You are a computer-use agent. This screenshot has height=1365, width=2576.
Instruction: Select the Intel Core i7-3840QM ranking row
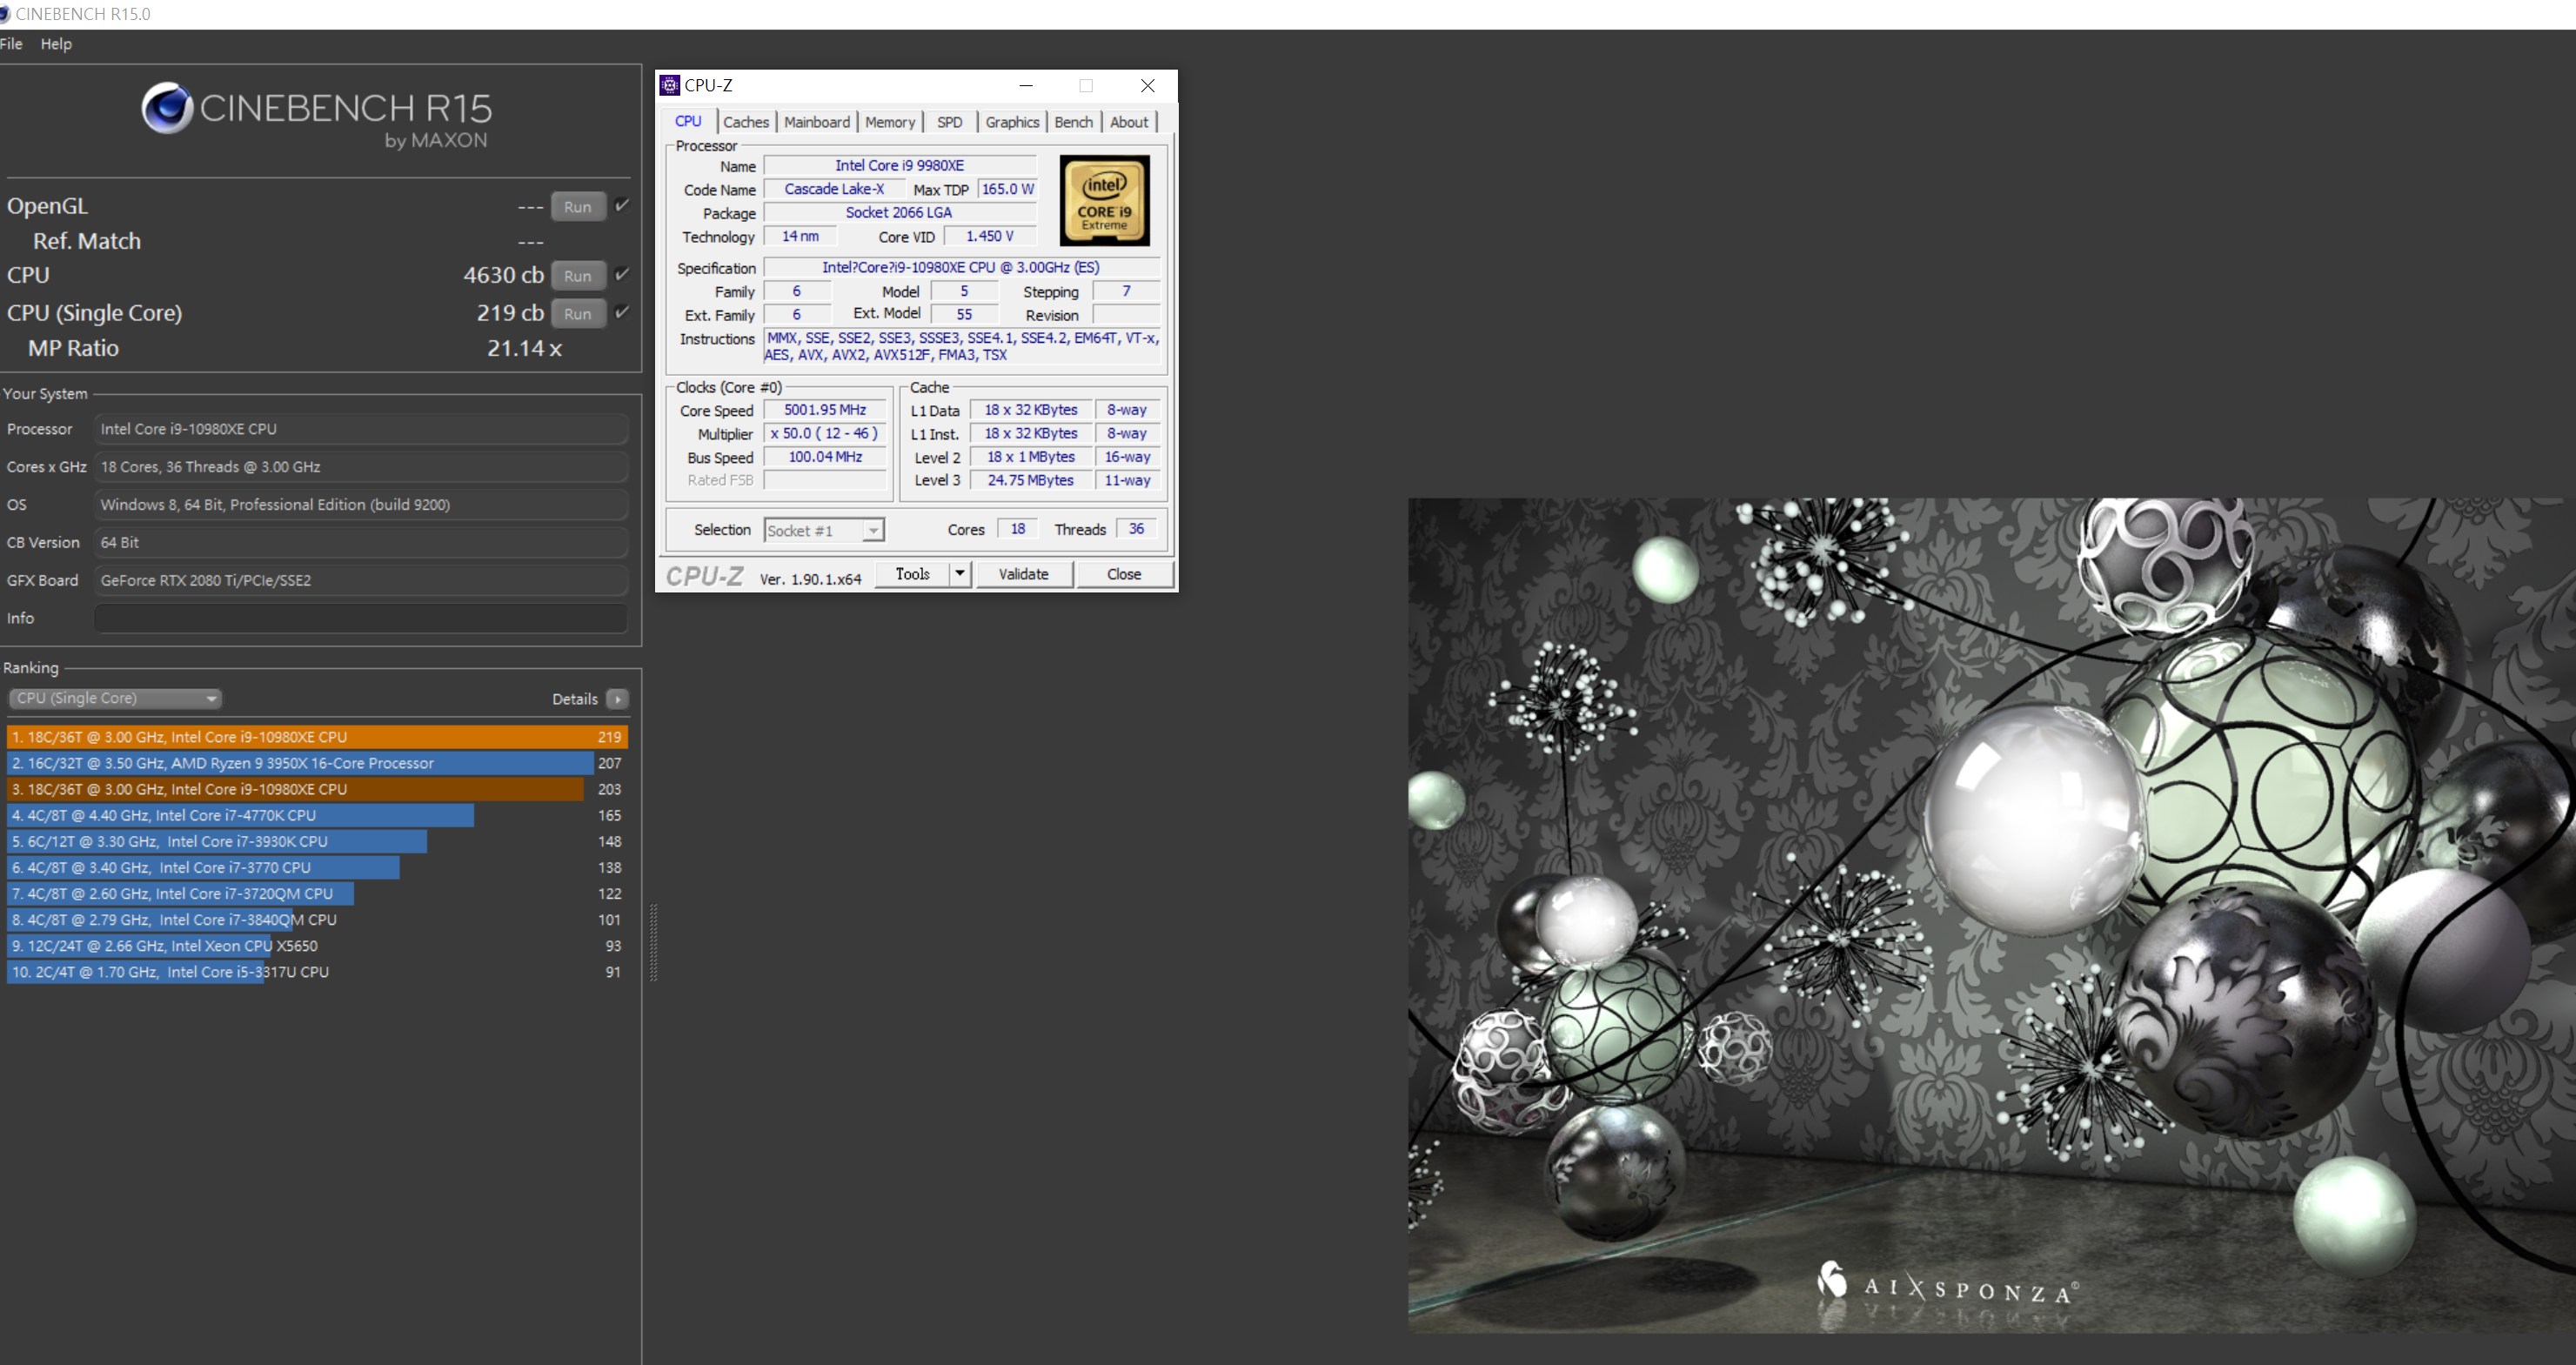coord(317,919)
